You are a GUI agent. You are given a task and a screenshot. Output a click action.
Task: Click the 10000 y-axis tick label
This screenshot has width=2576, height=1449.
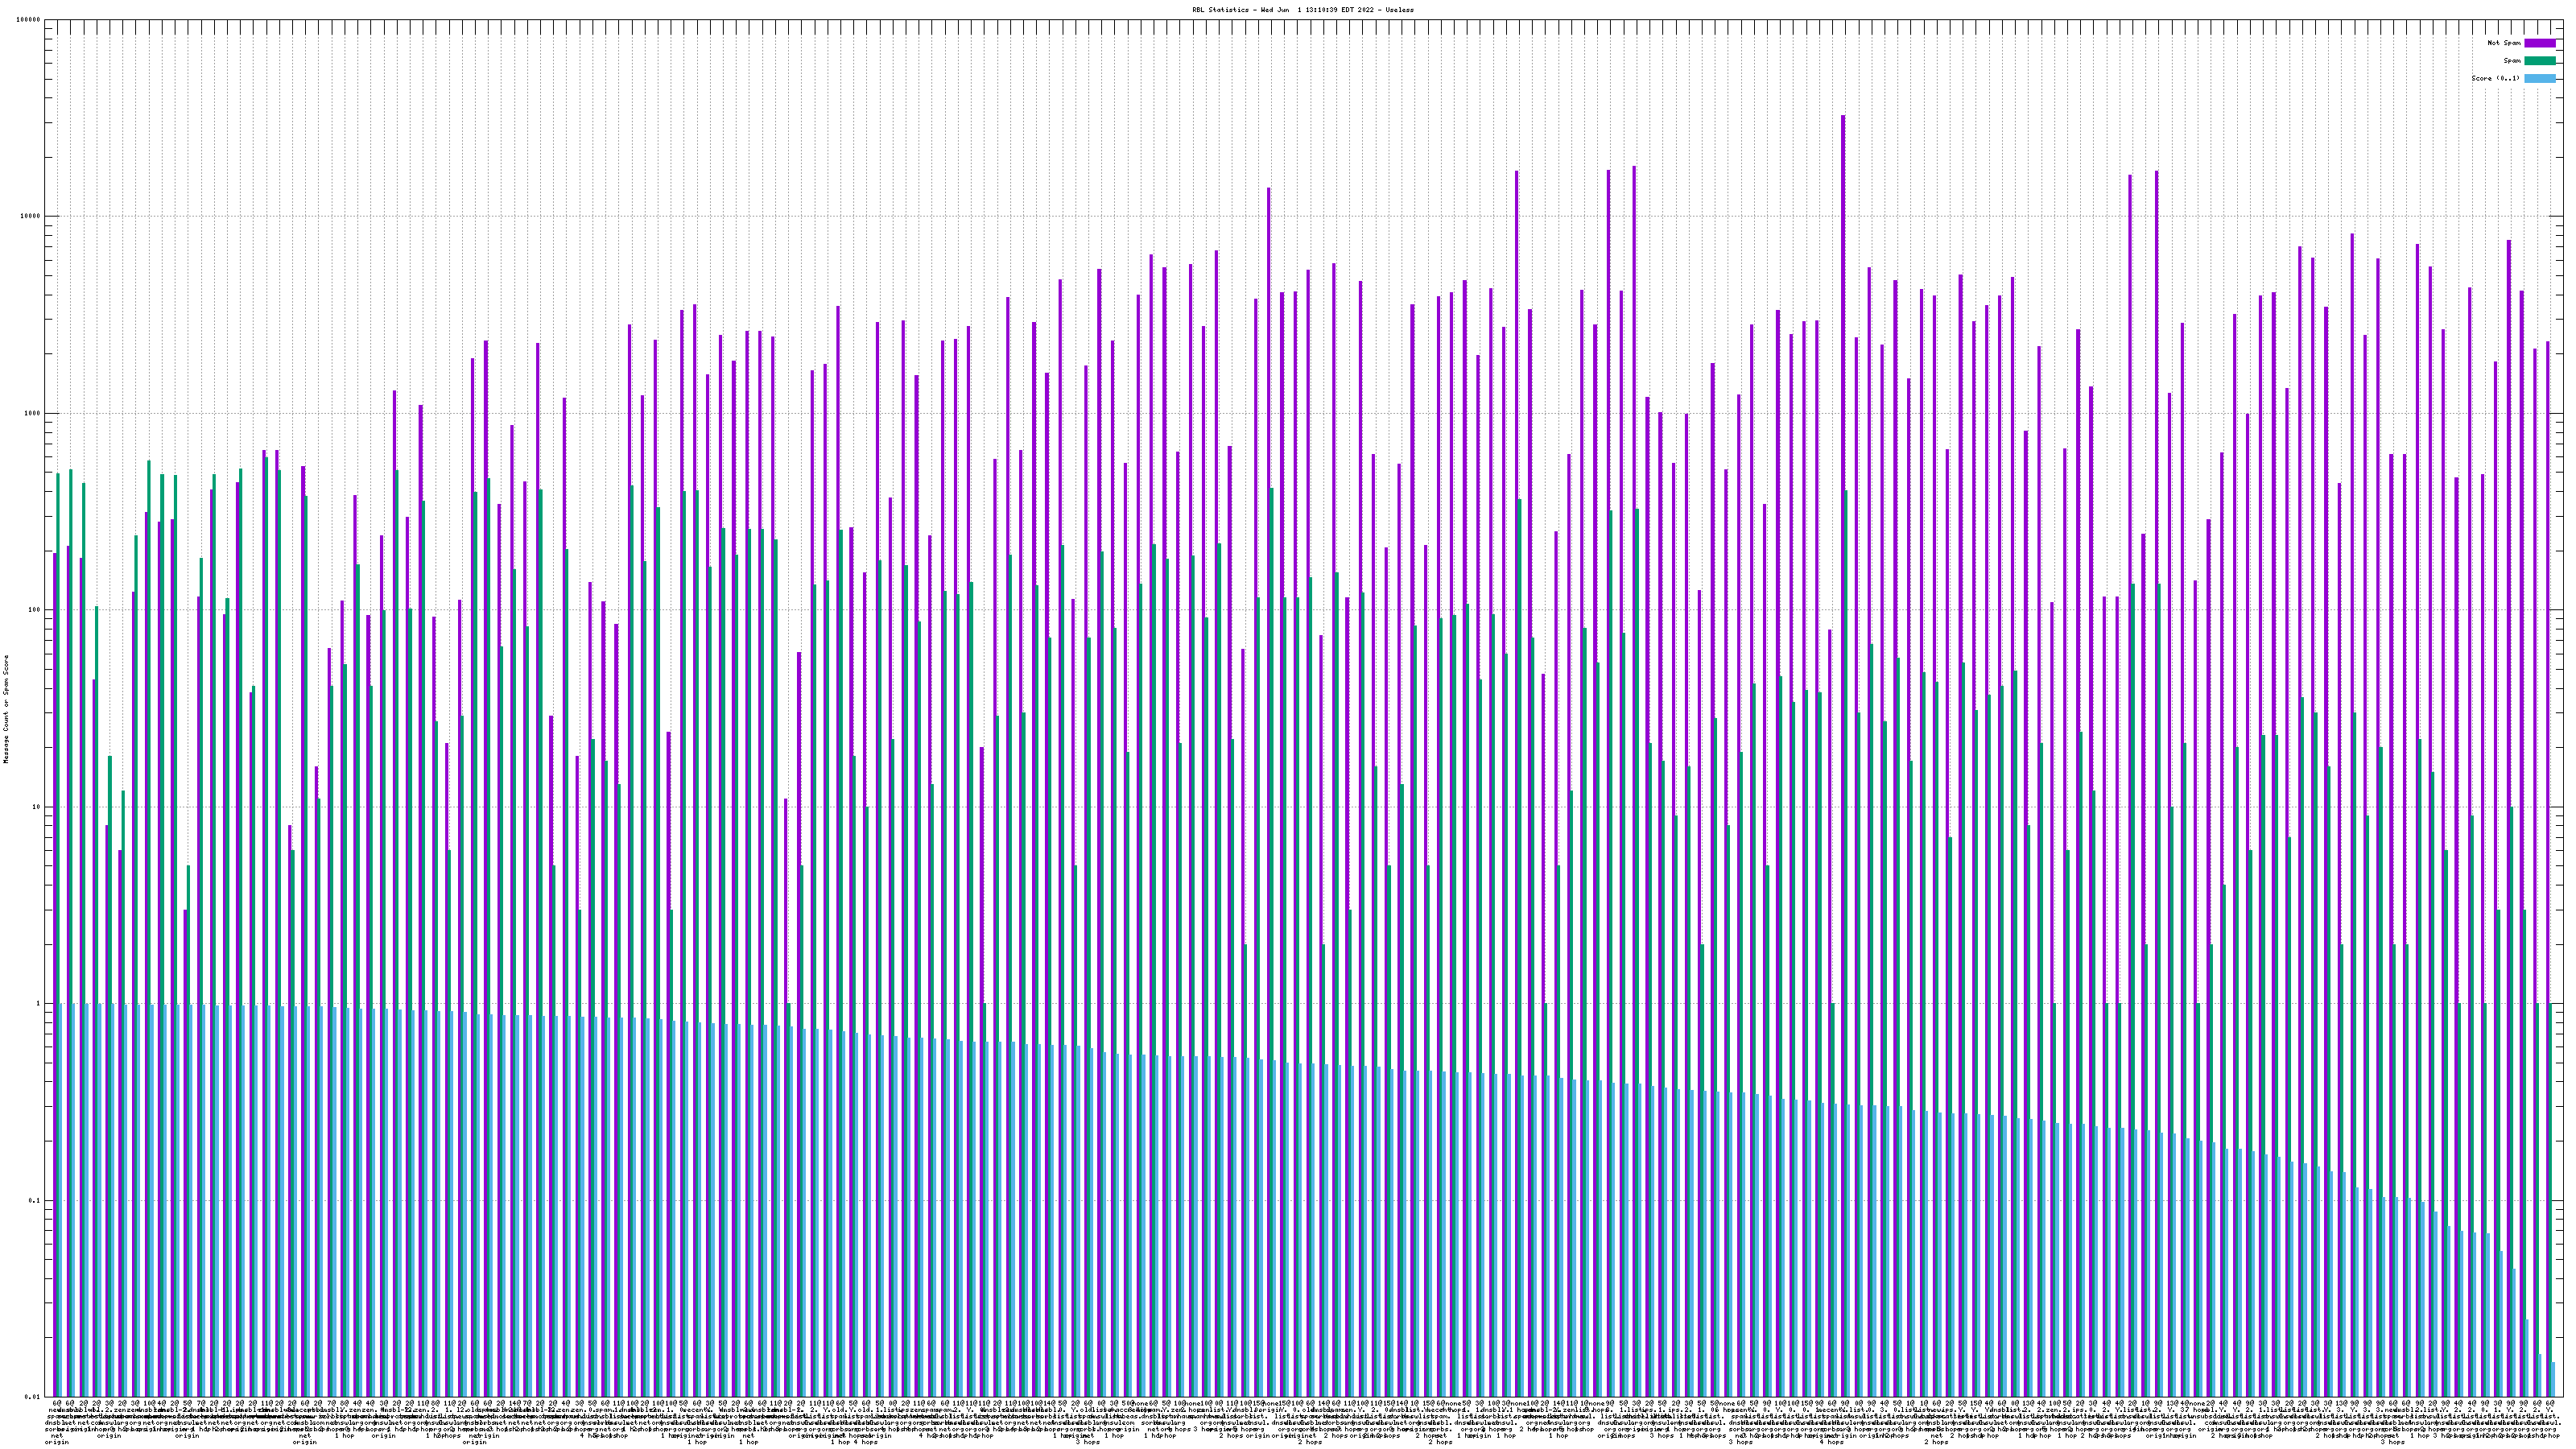point(31,217)
